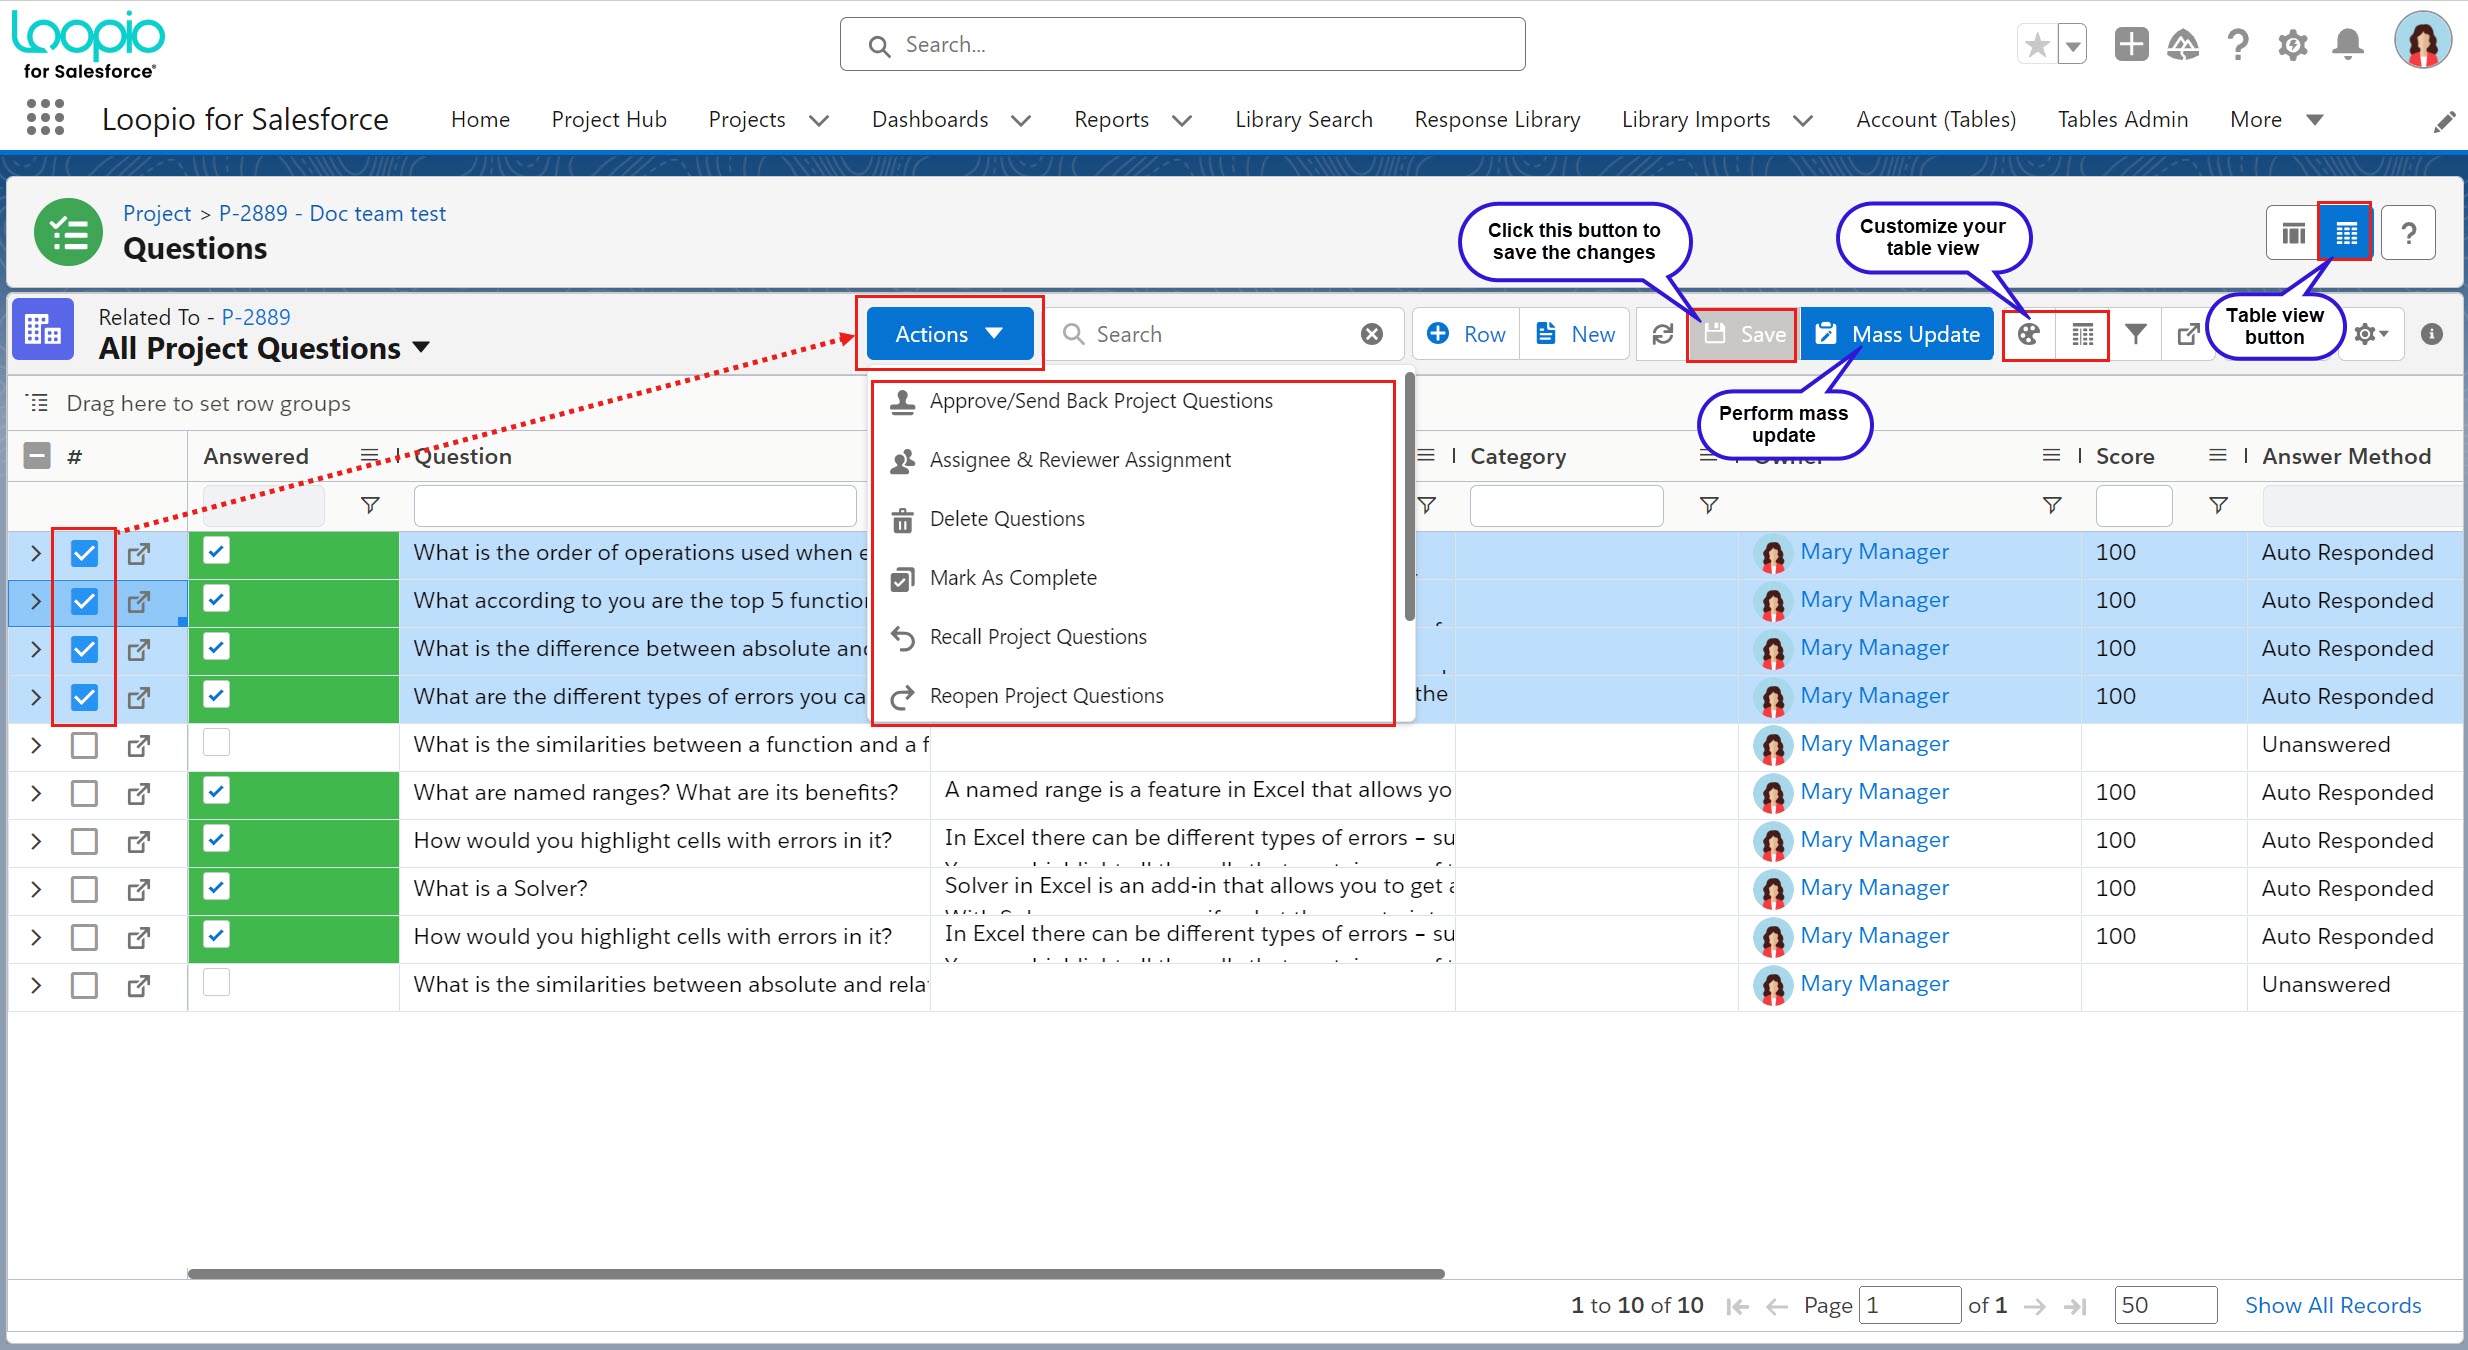The image size is (2468, 1350).
Task: Uncheck selection for 'different types of errors' row
Action: click(84, 697)
